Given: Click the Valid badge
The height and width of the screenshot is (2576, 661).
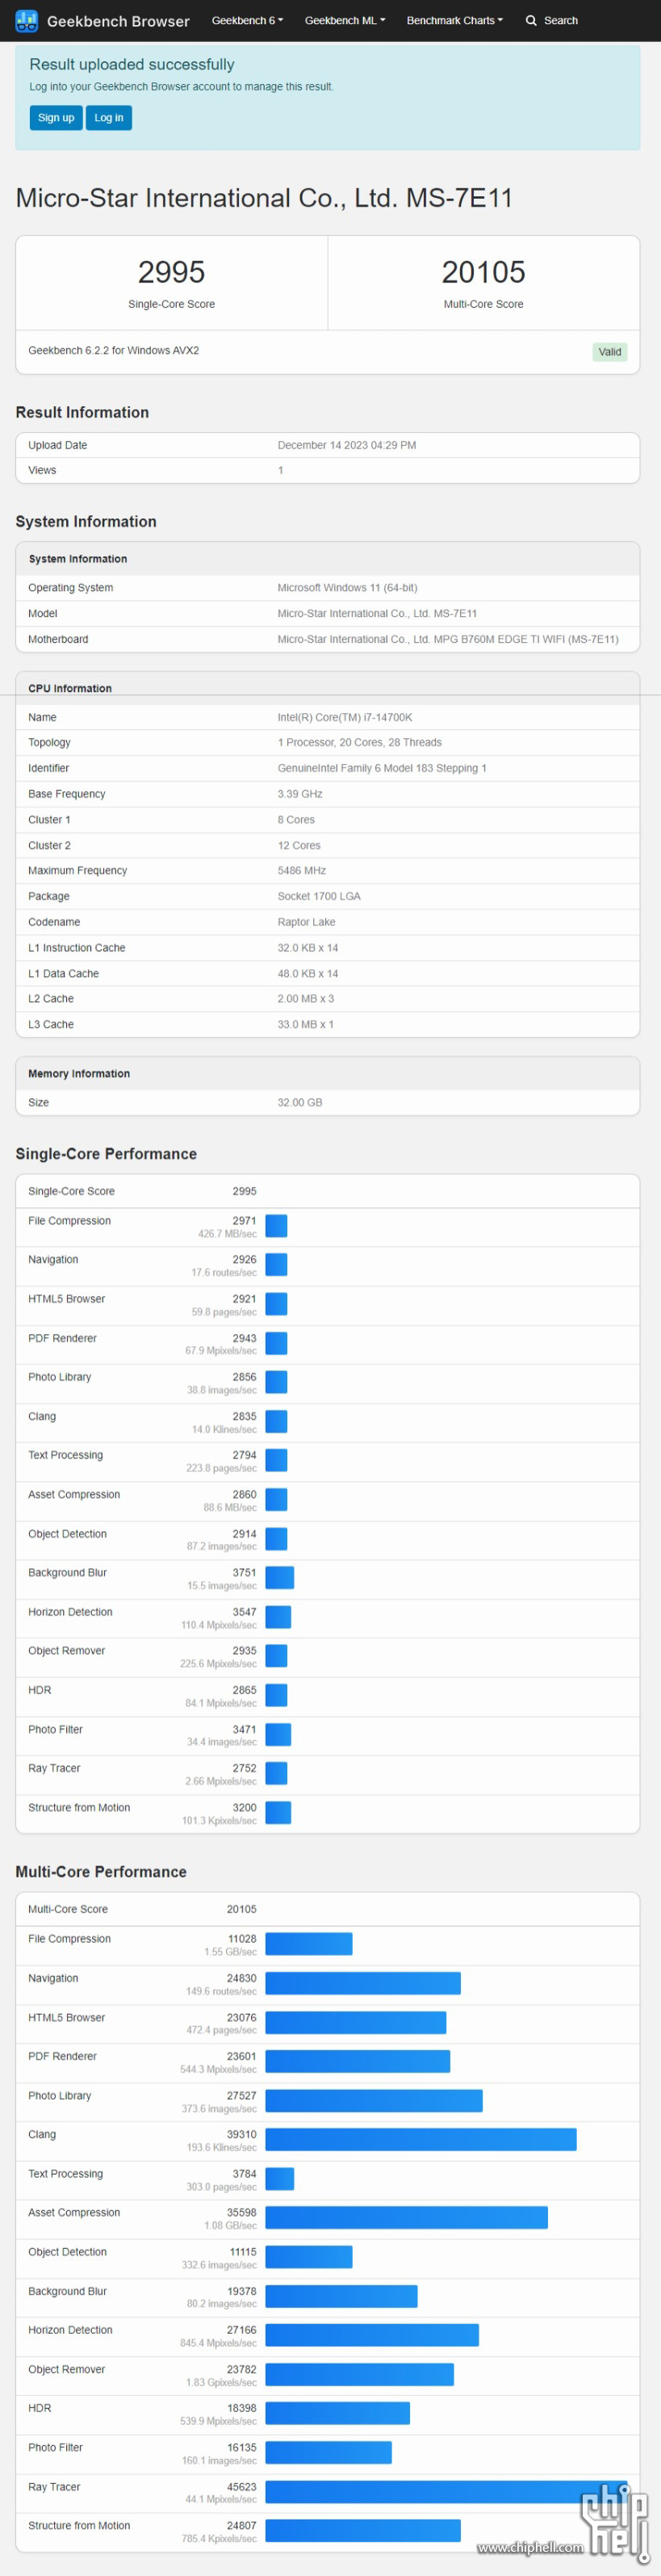Looking at the screenshot, I should 610,352.
